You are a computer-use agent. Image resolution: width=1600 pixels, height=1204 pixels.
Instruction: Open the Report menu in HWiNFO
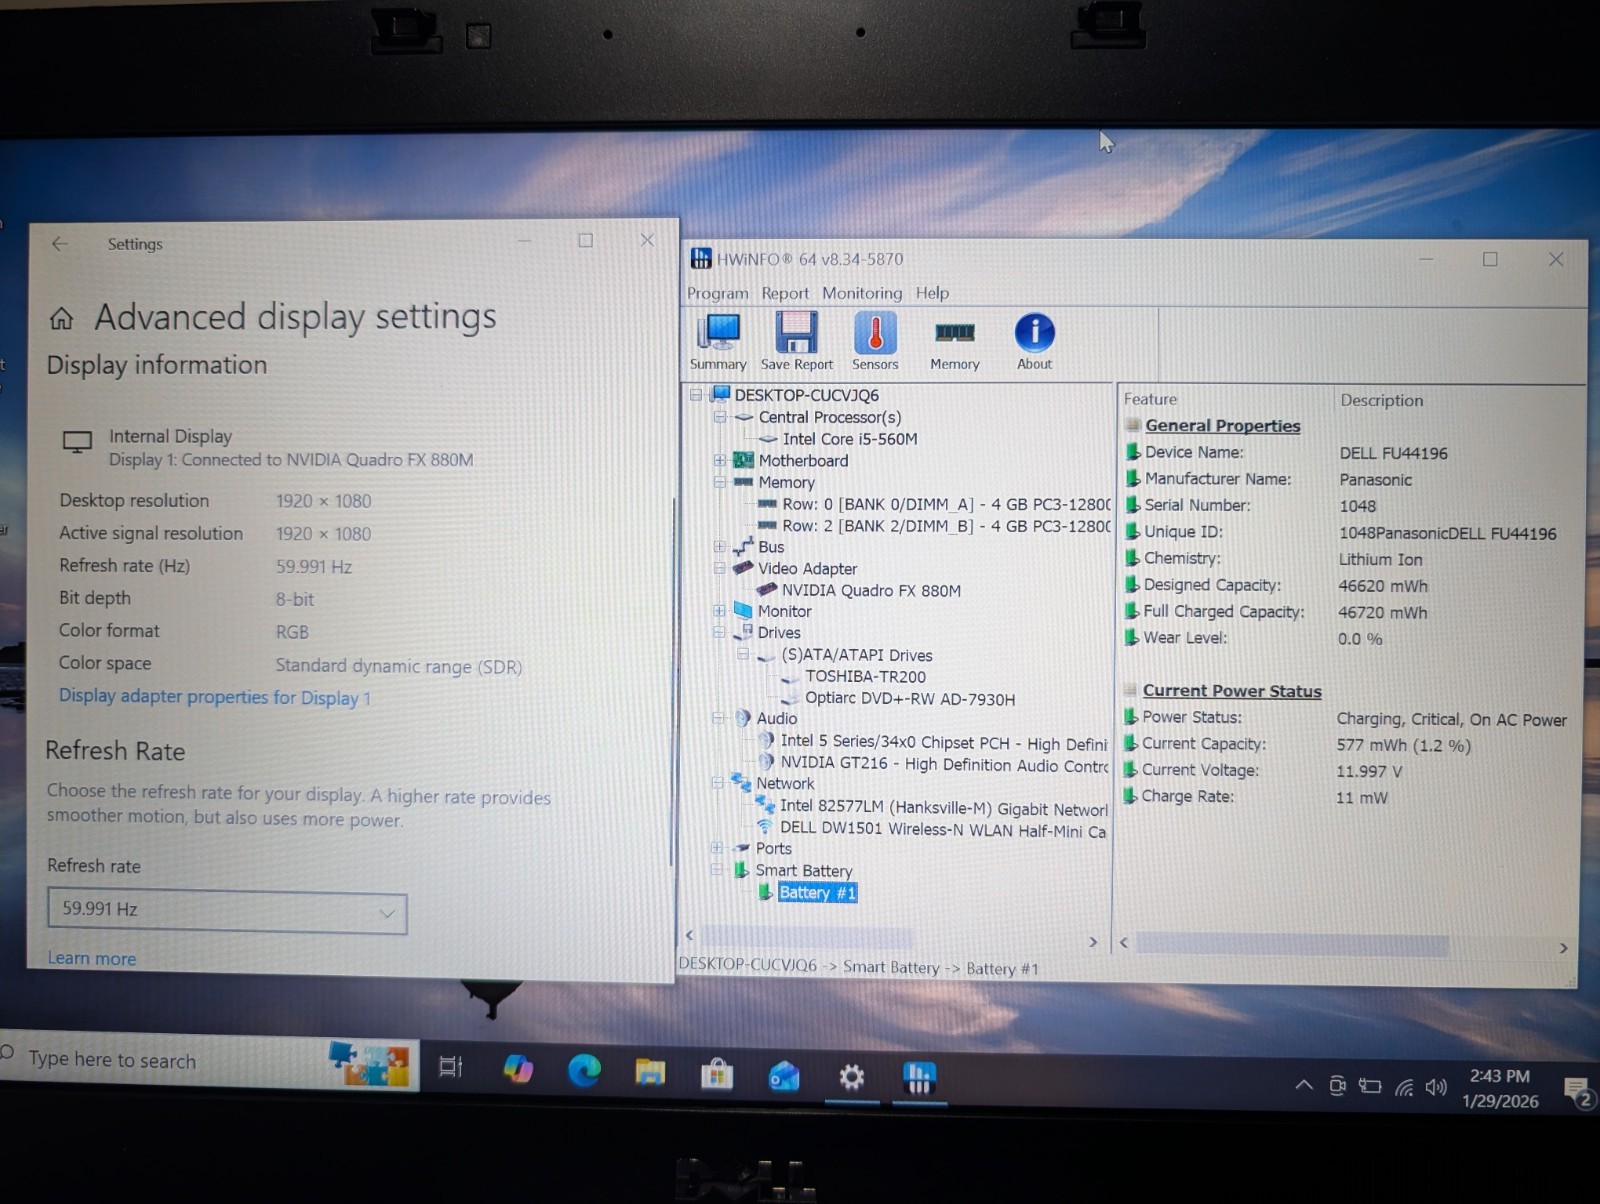pyautogui.click(x=785, y=293)
